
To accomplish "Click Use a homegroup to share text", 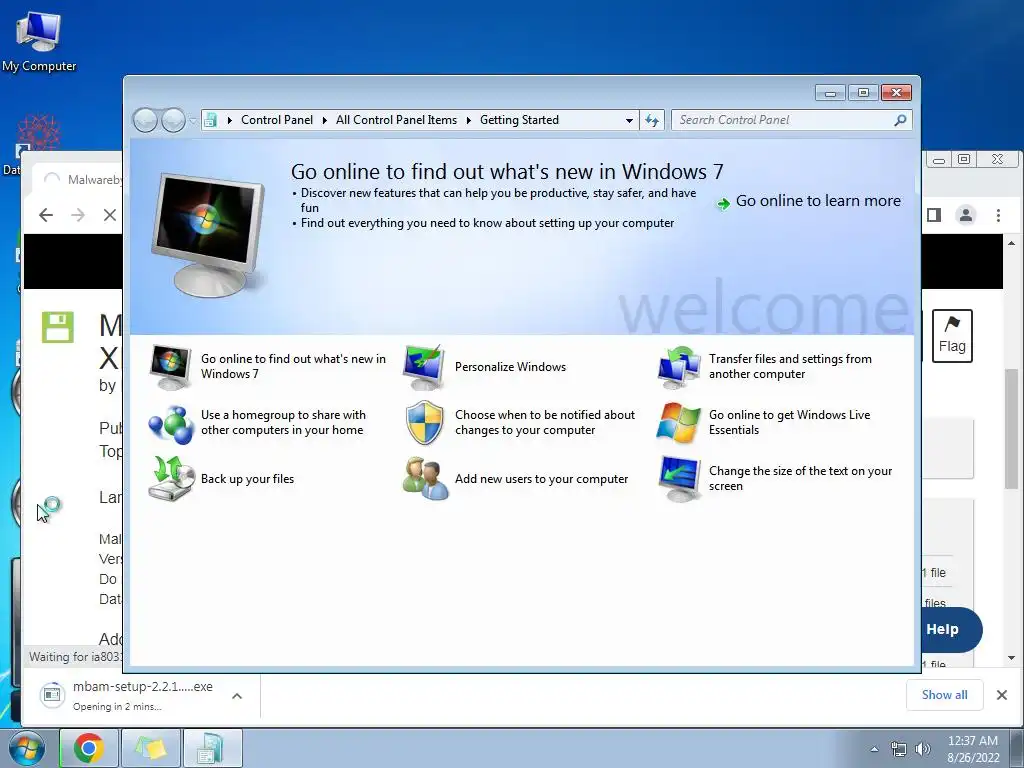I will pyautogui.click(x=283, y=423).
